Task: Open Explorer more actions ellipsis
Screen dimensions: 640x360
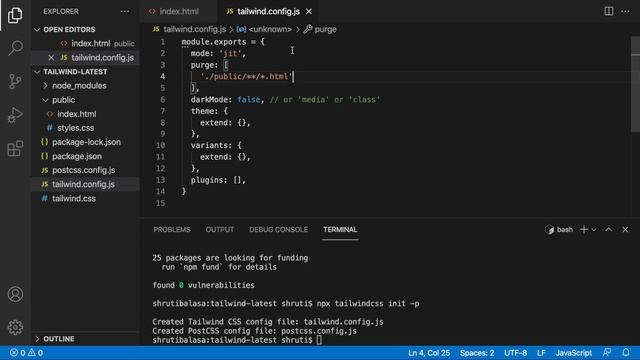Action: [x=125, y=11]
